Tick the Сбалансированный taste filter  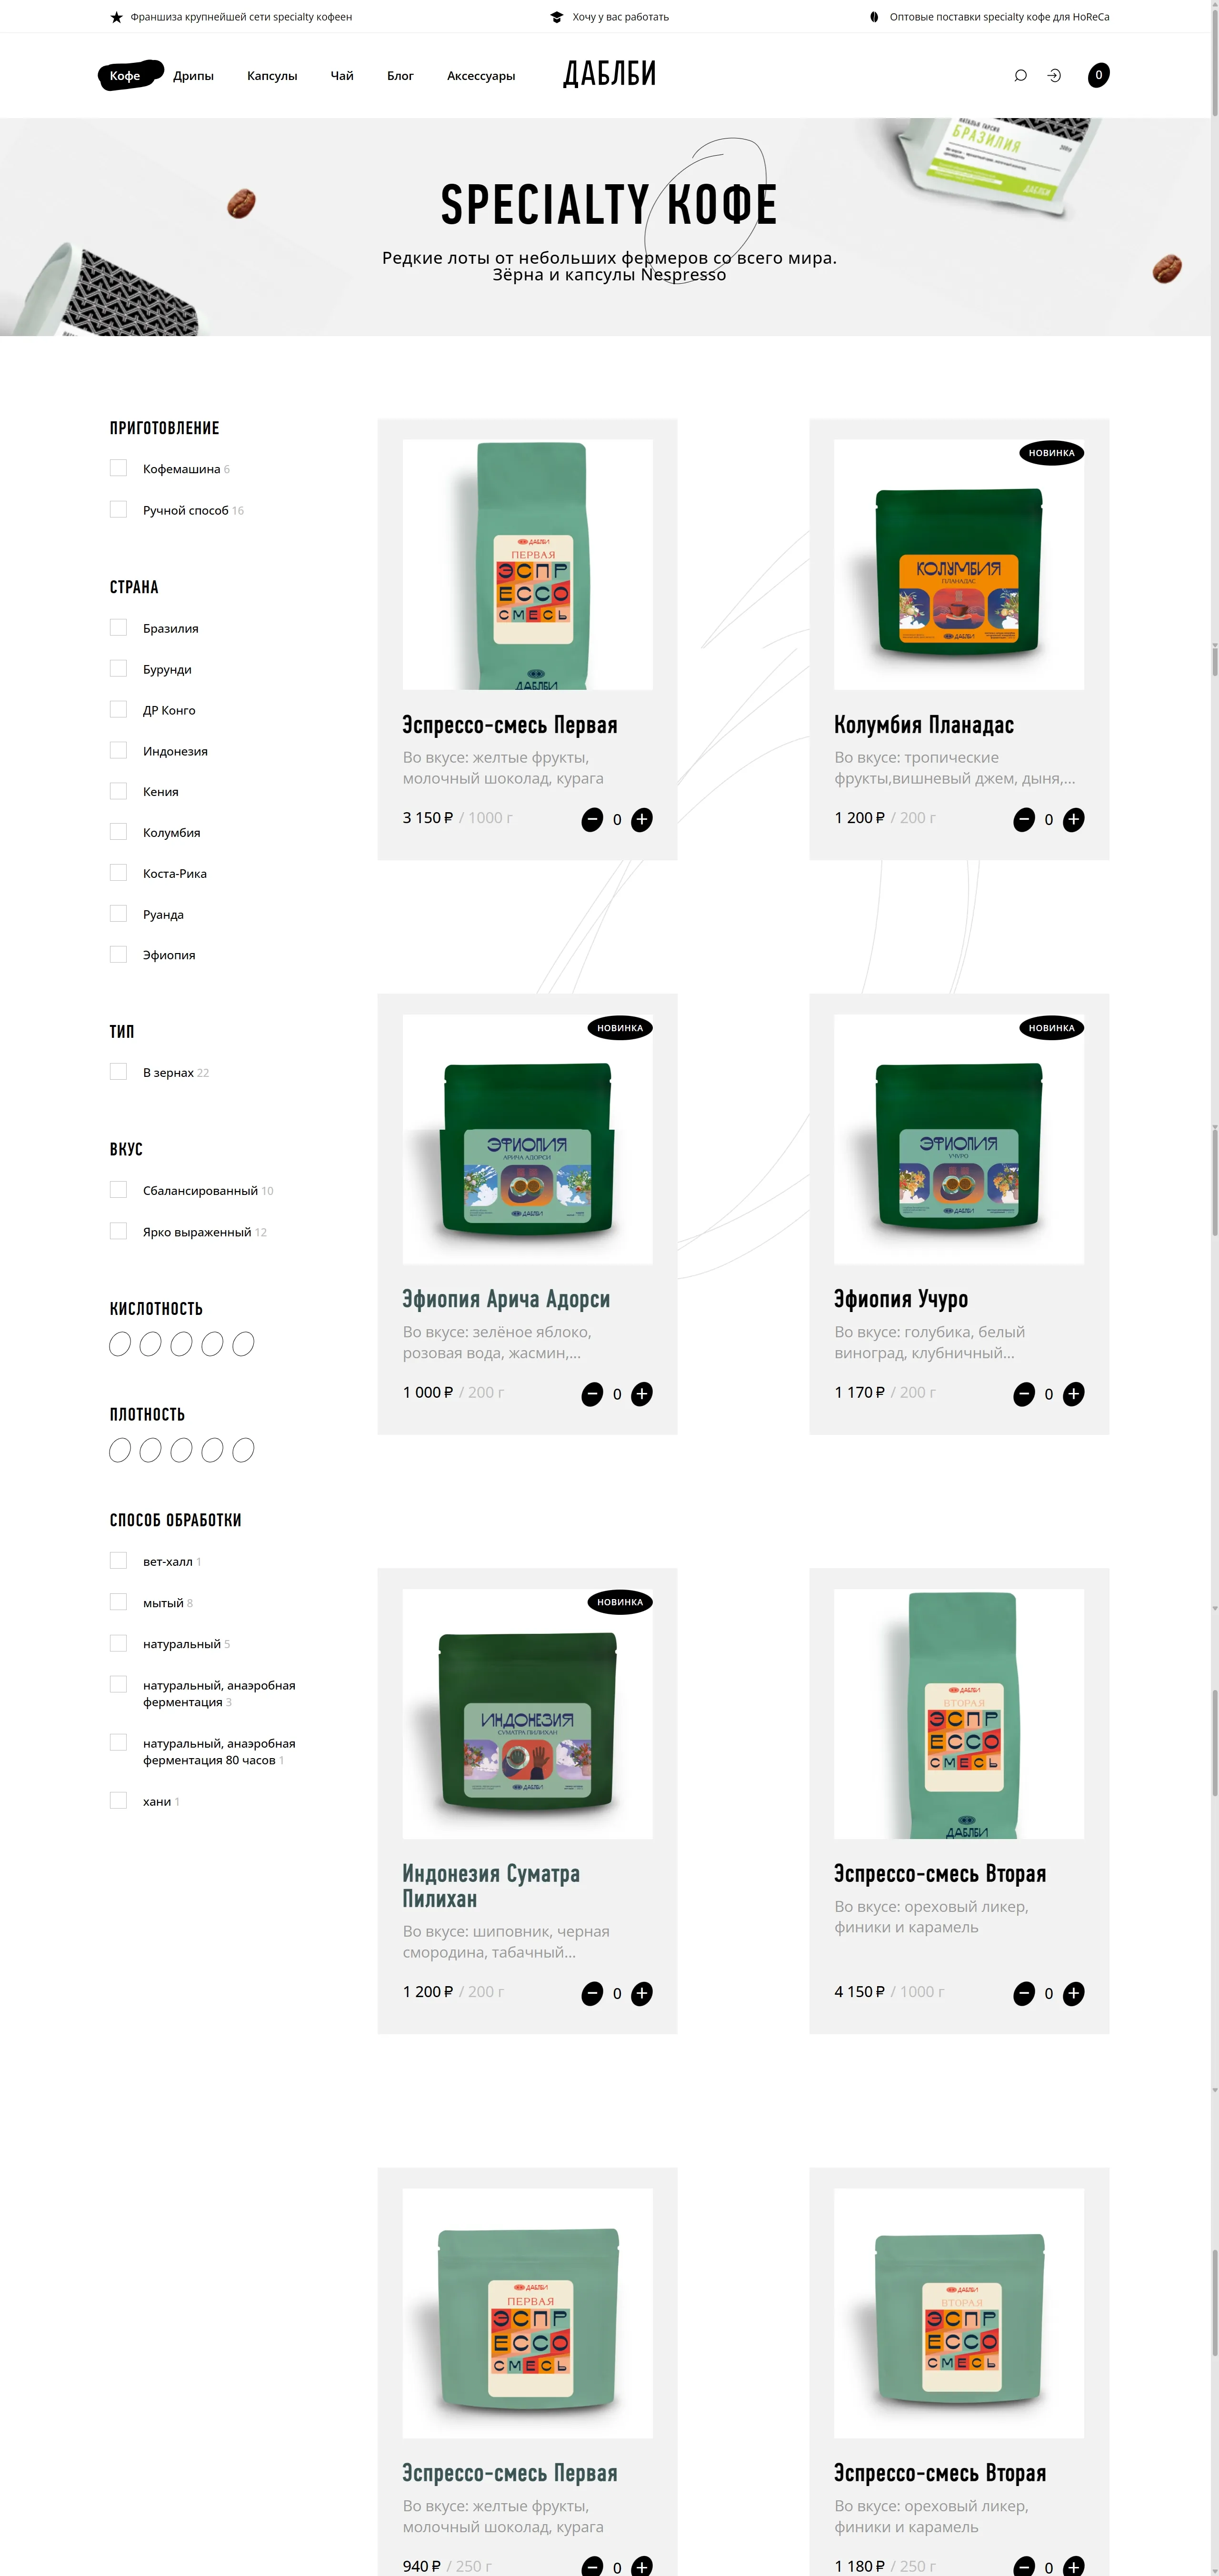118,1190
